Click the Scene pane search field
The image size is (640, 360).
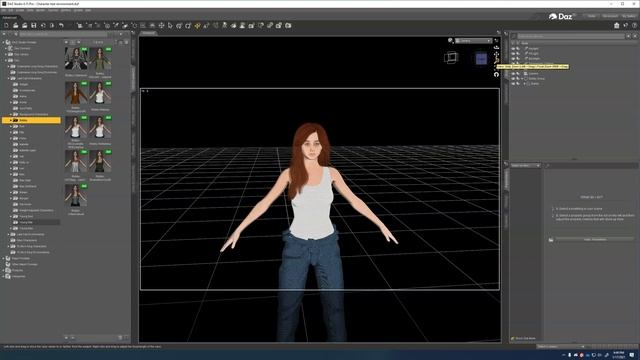[x=571, y=36]
